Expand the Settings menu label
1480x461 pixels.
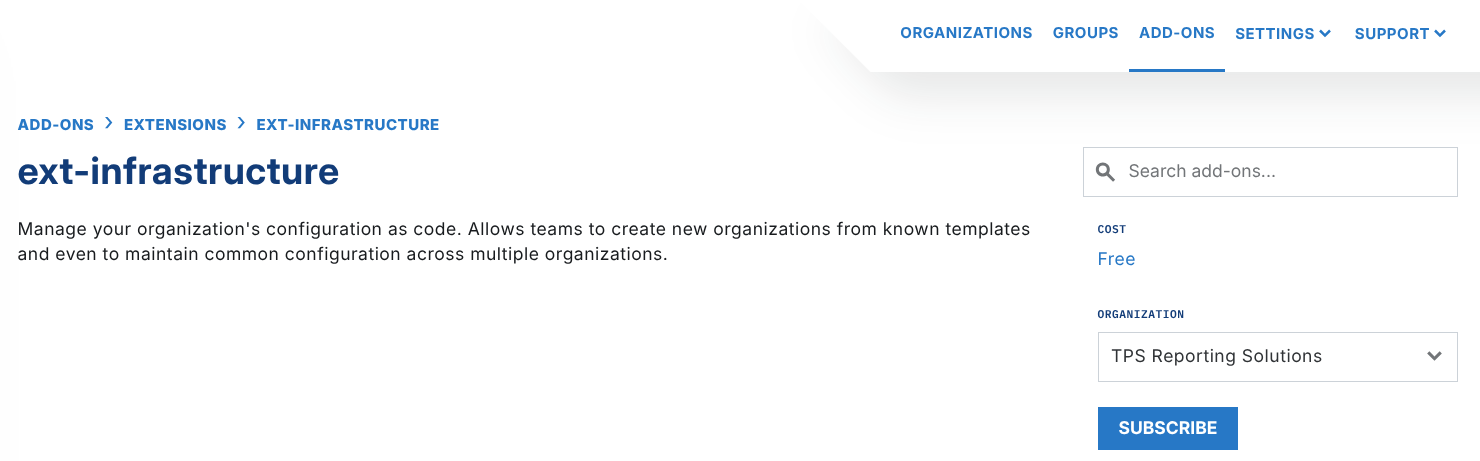point(1274,33)
